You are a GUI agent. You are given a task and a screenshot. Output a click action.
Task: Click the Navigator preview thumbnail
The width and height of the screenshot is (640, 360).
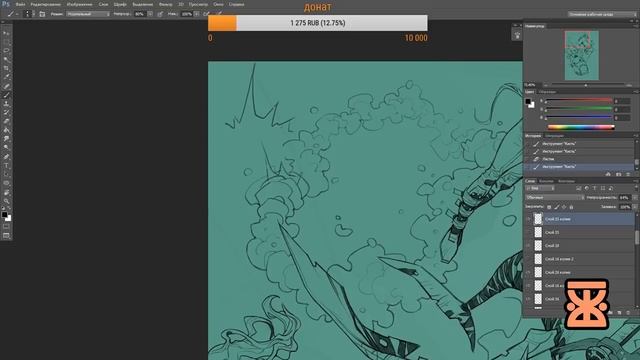point(582,55)
